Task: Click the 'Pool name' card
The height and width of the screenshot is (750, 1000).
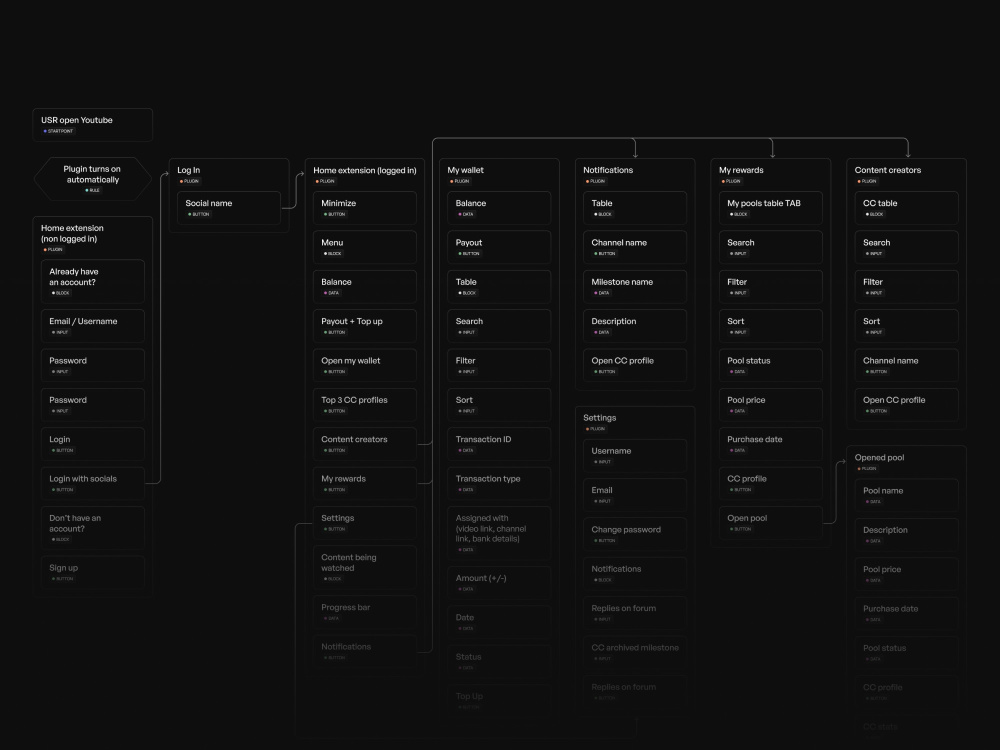Action: click(907, 496)
